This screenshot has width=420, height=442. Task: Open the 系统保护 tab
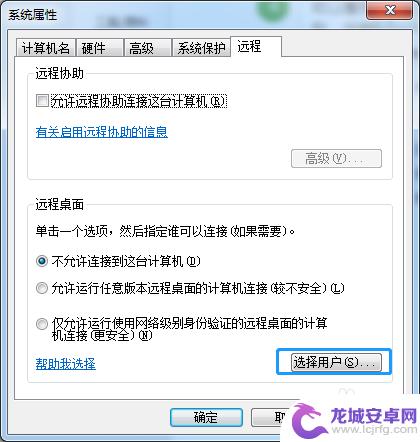[201, 48]
